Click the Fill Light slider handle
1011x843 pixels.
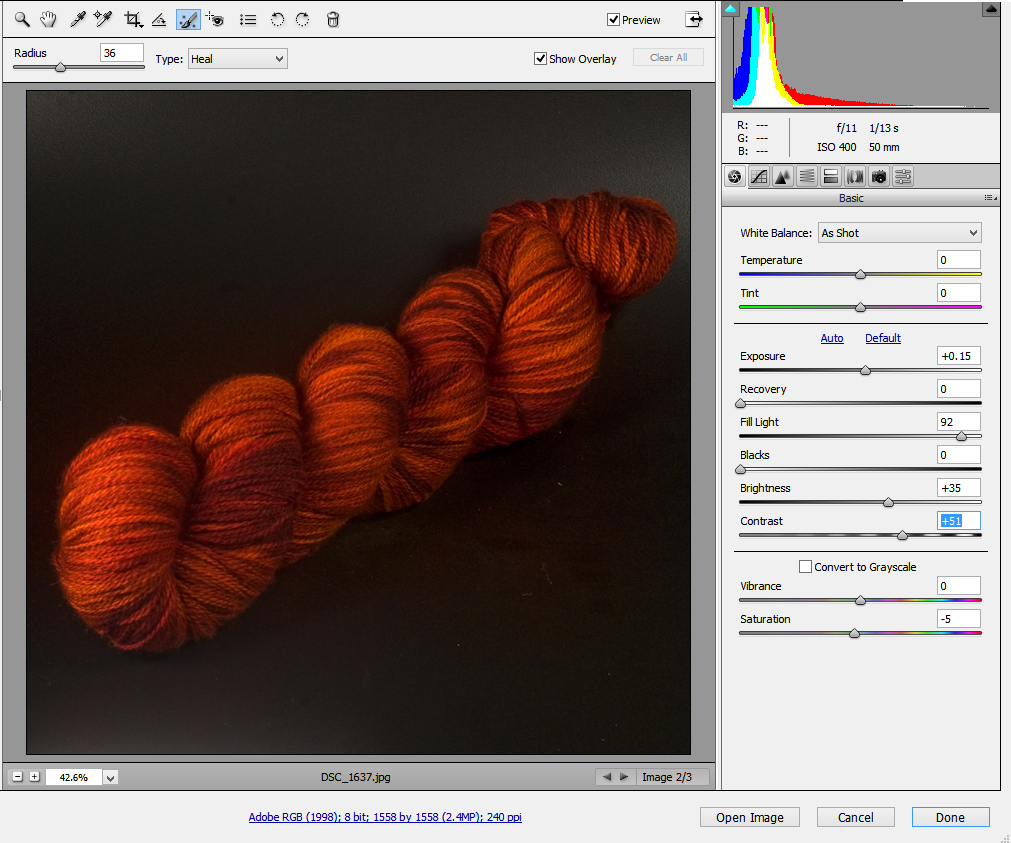point(961,436)
